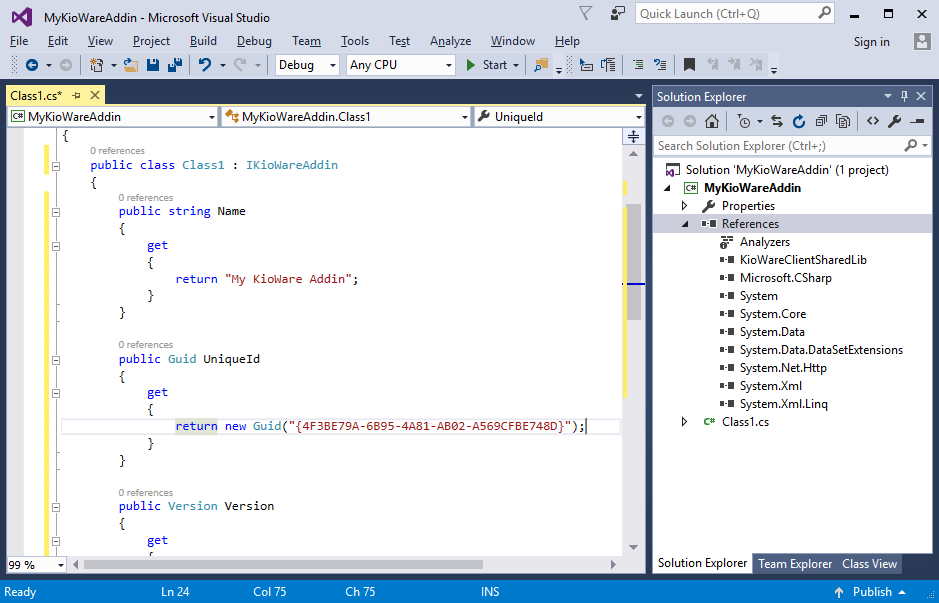Toggle auto-hide pin on Solution Explorer
The width and height of the screenshot is (939, 603).
(904, 96)
